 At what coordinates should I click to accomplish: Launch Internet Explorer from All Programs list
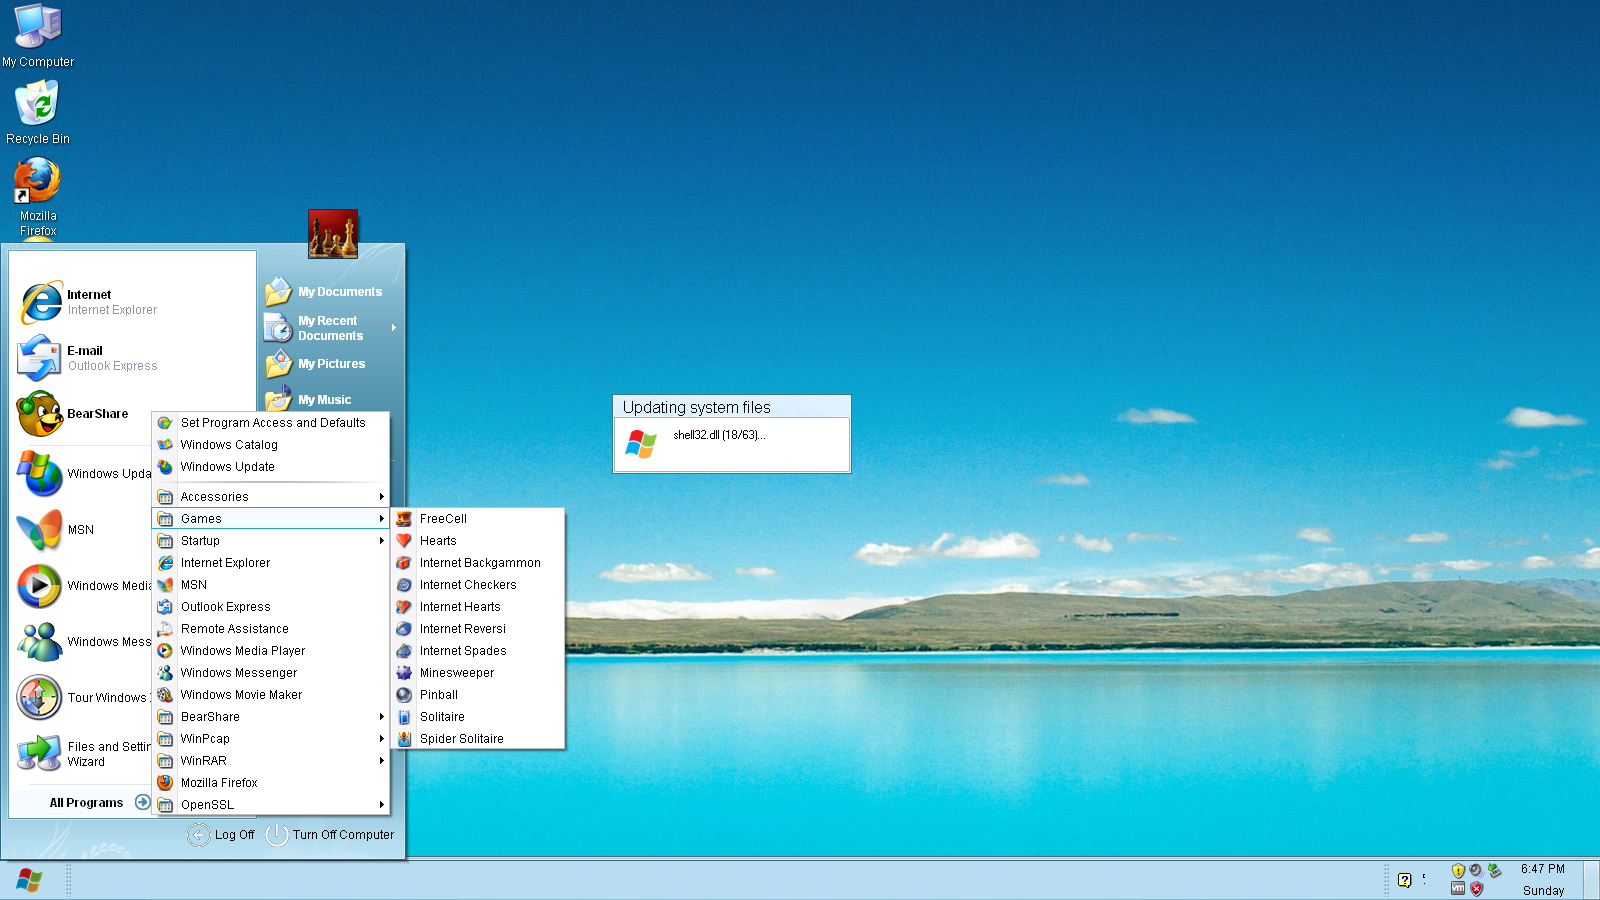[x=270, y=563]
